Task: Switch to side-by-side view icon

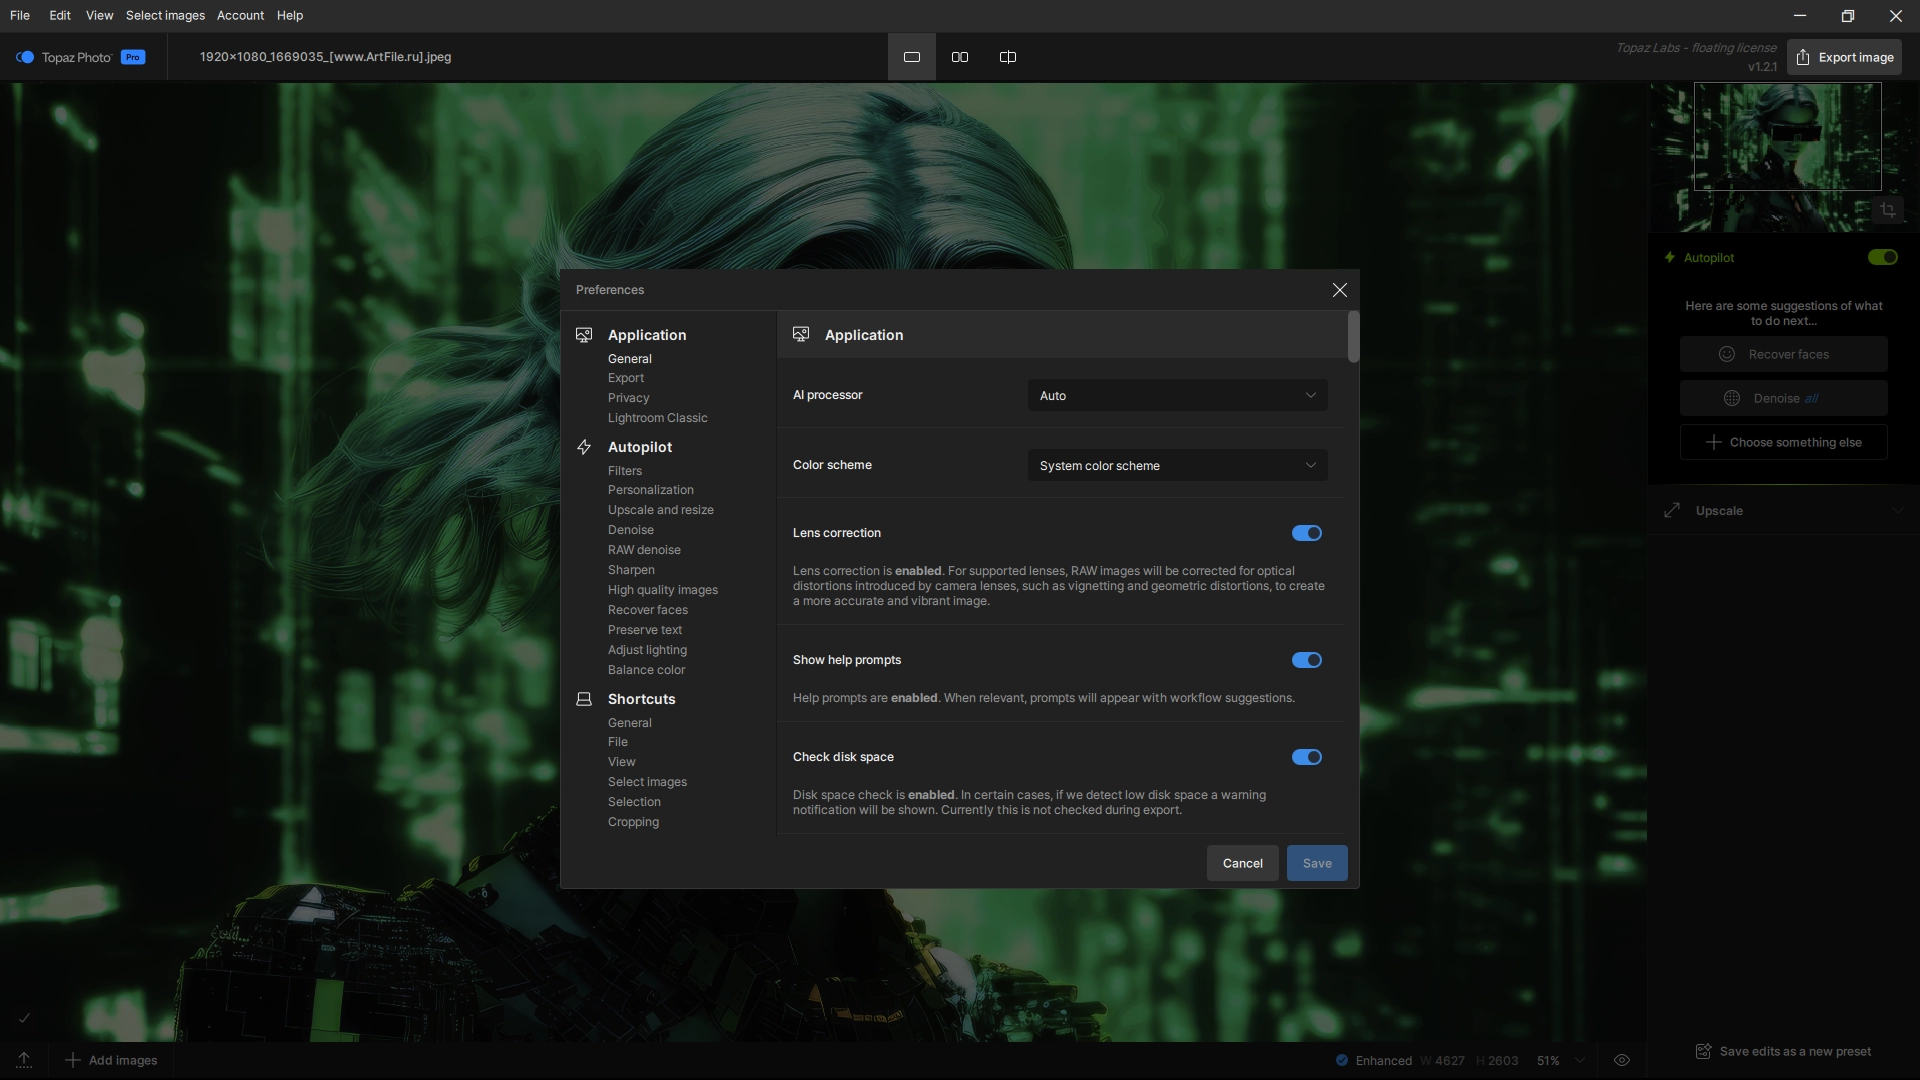Action: pos(959,57)
